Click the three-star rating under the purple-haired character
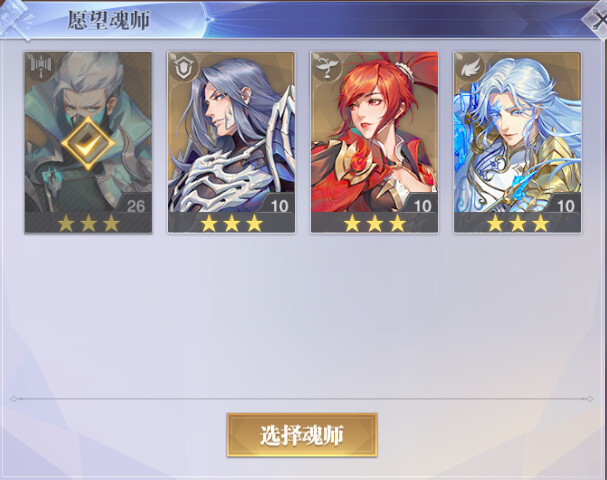 (231, 223)
